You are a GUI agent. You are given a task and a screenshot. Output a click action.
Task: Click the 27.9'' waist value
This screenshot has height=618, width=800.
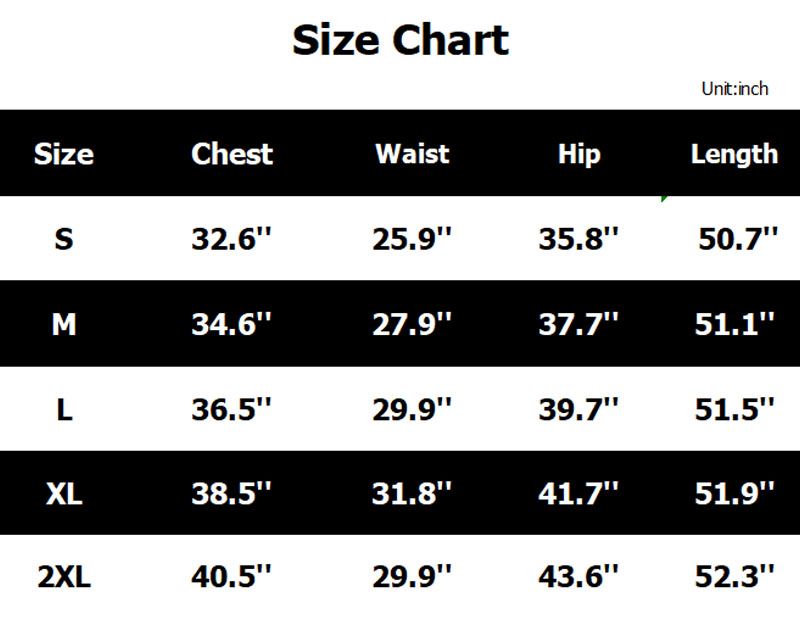coord(412,324)
